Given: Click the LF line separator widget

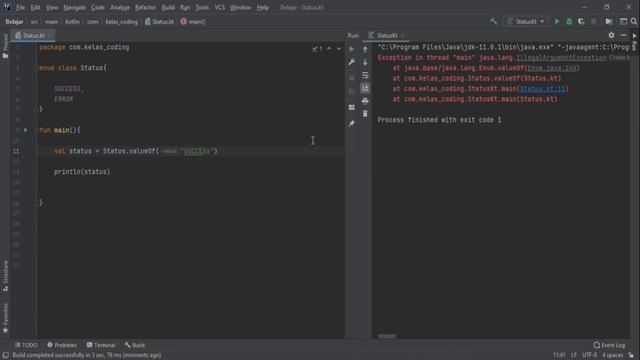Looking at the screenshot, I should point(574,355).
